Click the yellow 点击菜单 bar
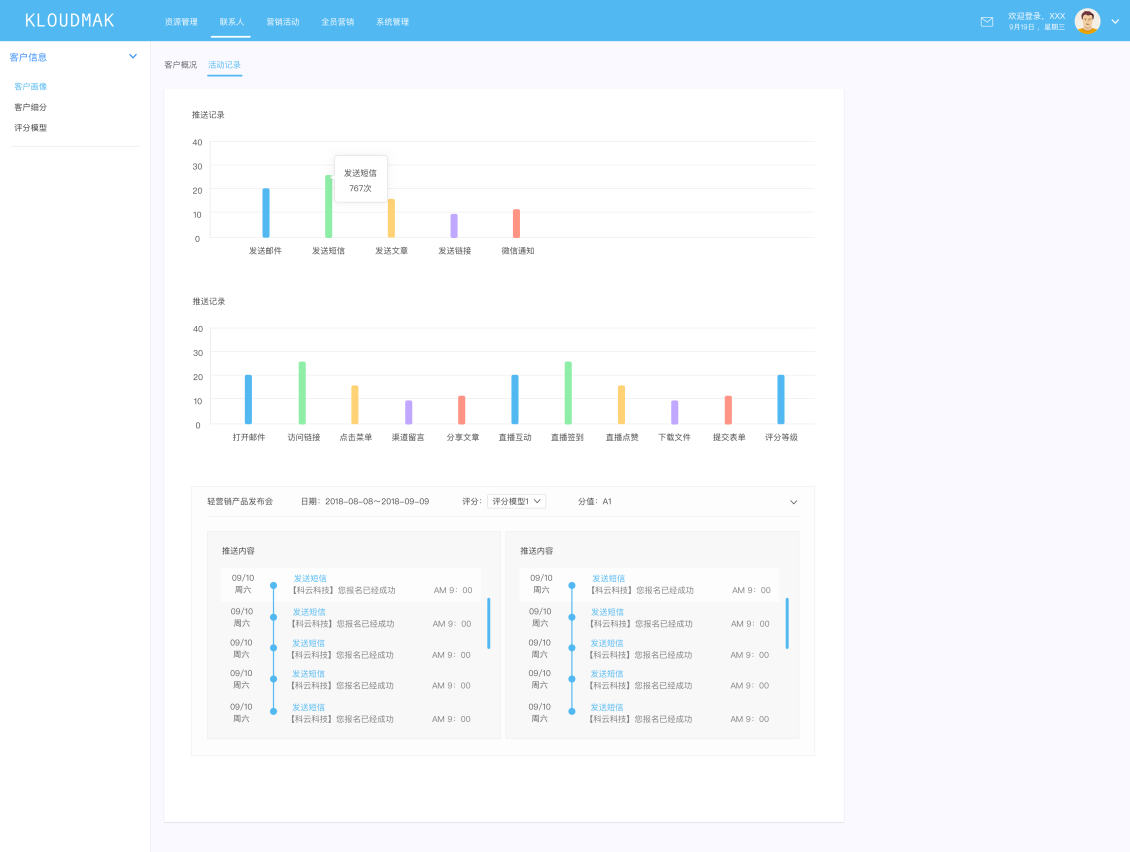Viewport: 1130px width, 852px height. [355, 405]
